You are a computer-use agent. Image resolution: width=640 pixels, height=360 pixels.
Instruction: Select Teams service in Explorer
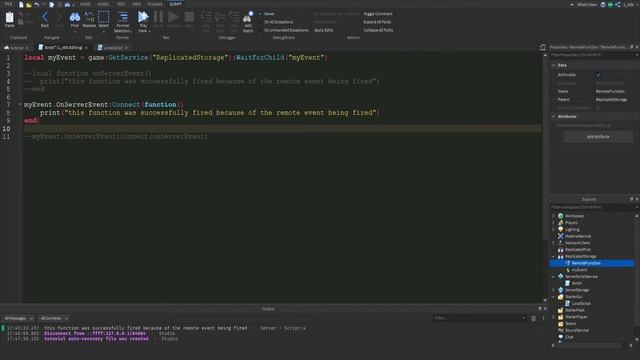[x=571, y=324]
